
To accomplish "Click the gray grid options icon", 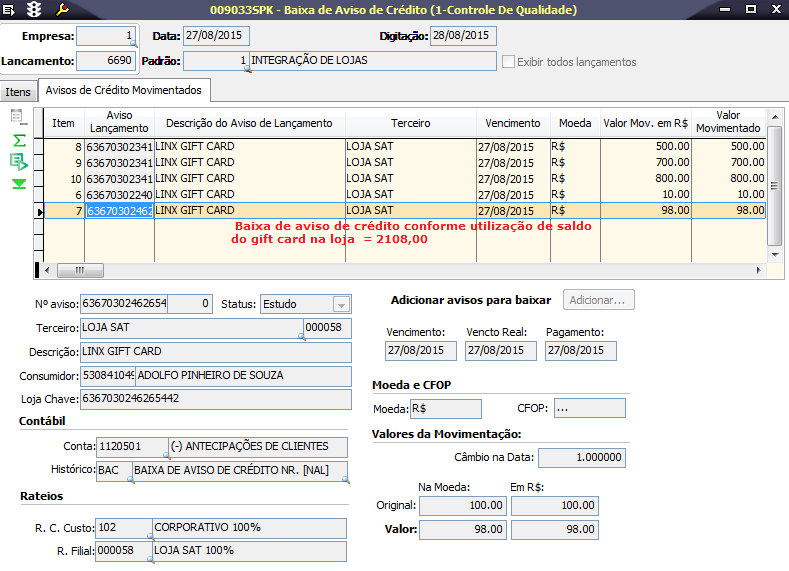I will (17, 117).
